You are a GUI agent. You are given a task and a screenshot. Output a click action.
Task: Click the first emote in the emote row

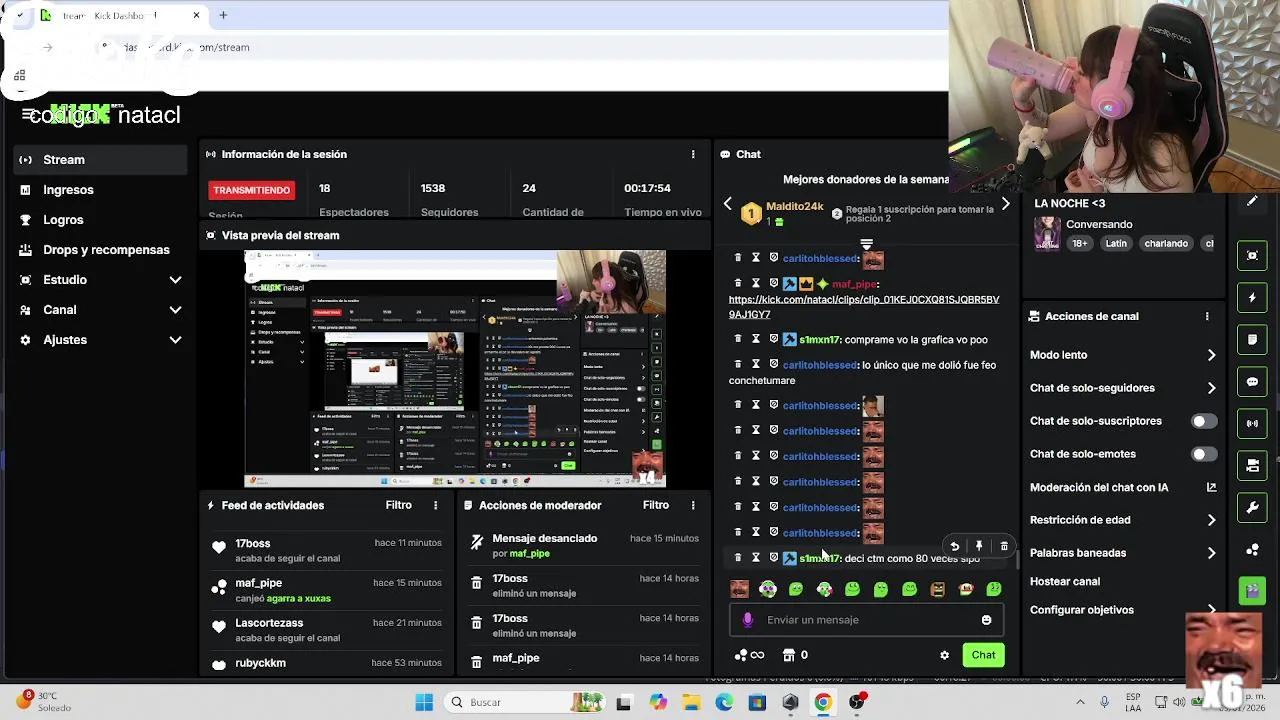point(739,589)
